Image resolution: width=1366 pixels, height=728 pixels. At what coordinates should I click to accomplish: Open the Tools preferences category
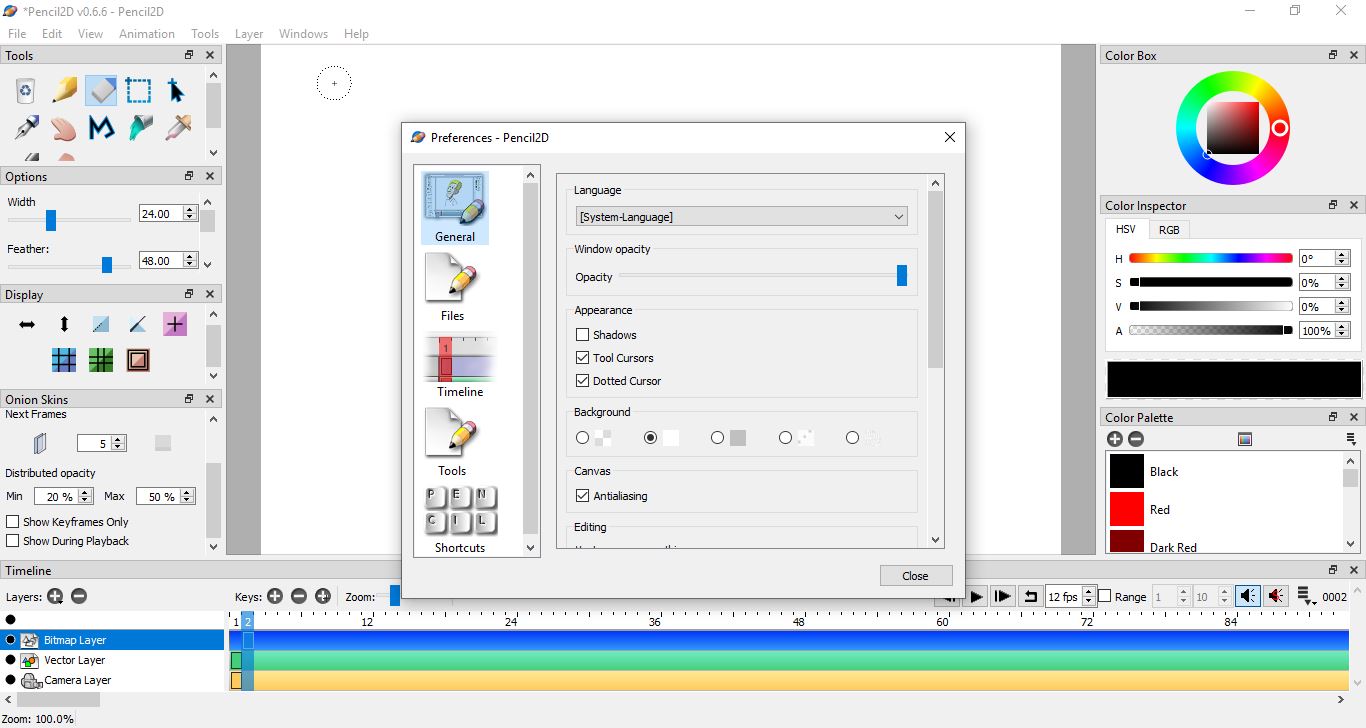pos(452,443)
